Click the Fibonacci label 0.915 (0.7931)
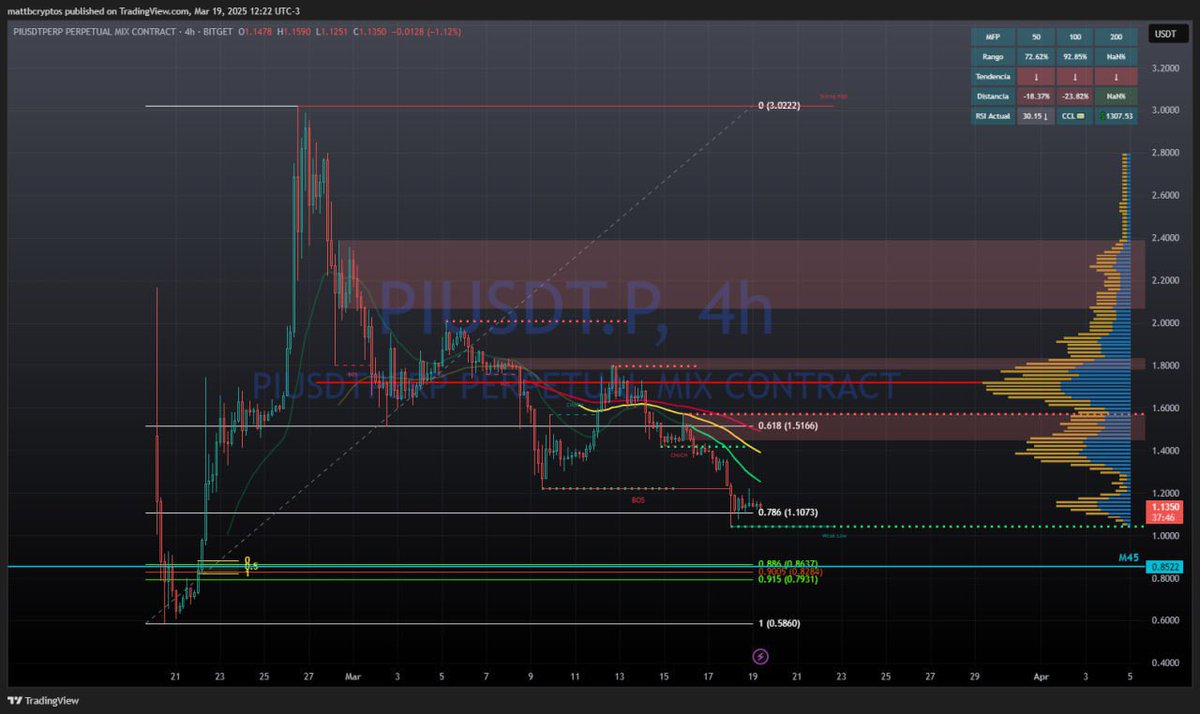The width and height of the screenshot is (1200, 714). (x=789, y=579)
